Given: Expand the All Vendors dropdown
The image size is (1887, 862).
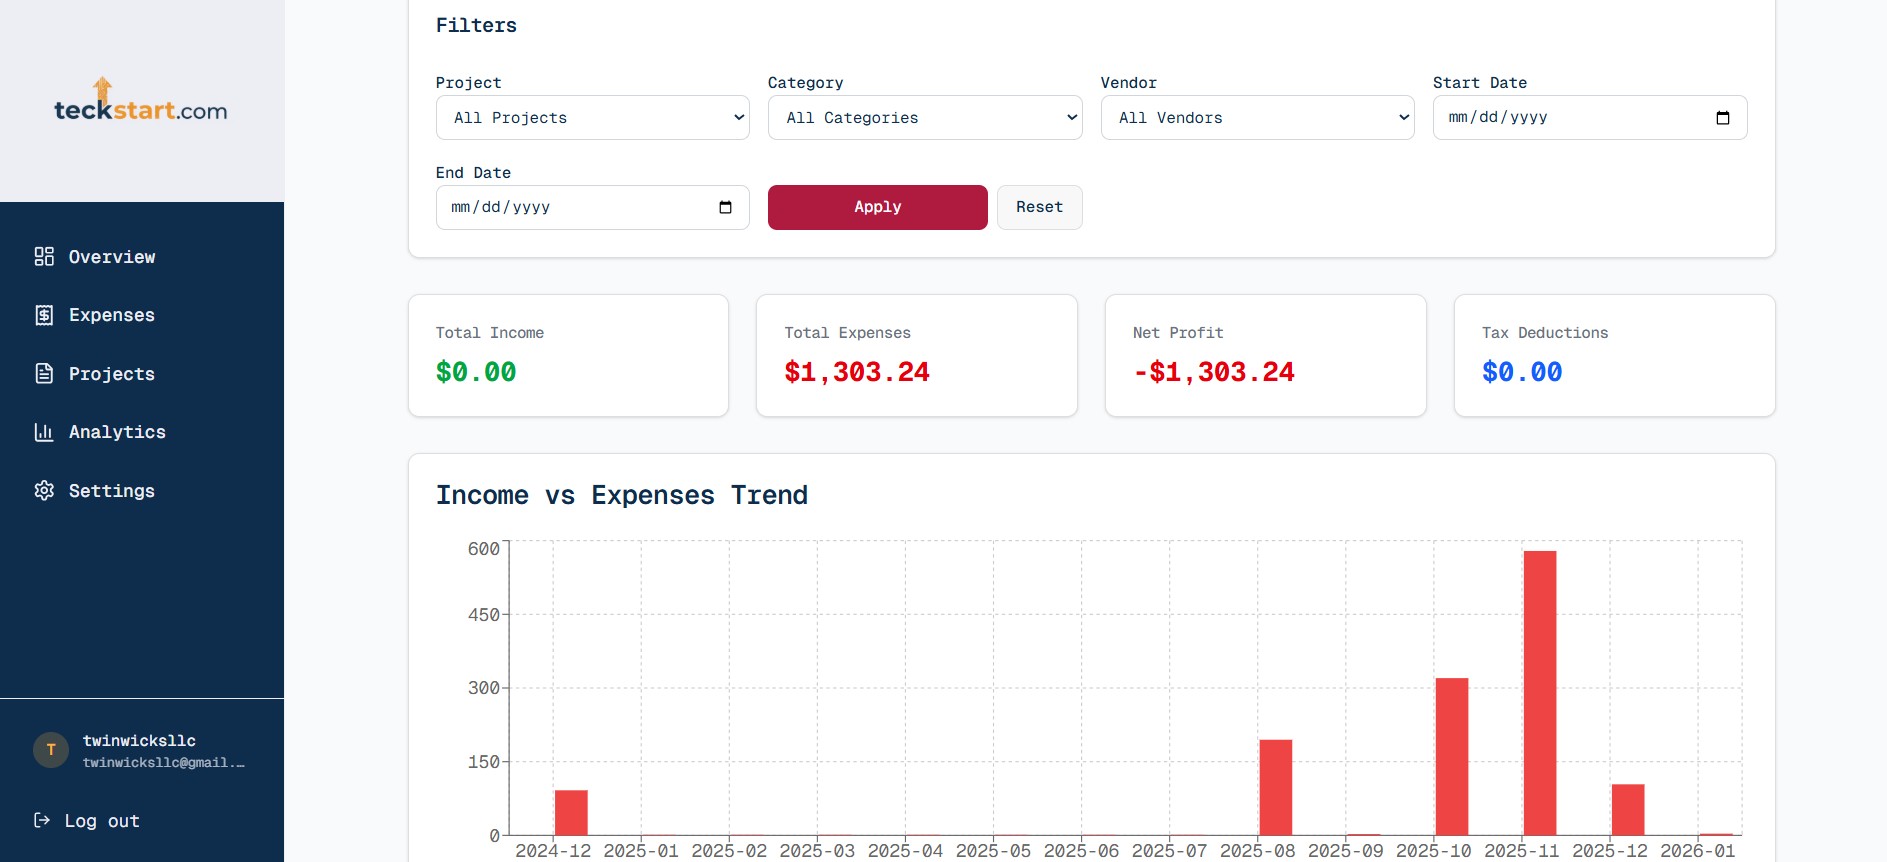Looking at the screenshot, I should (1257, 118).
